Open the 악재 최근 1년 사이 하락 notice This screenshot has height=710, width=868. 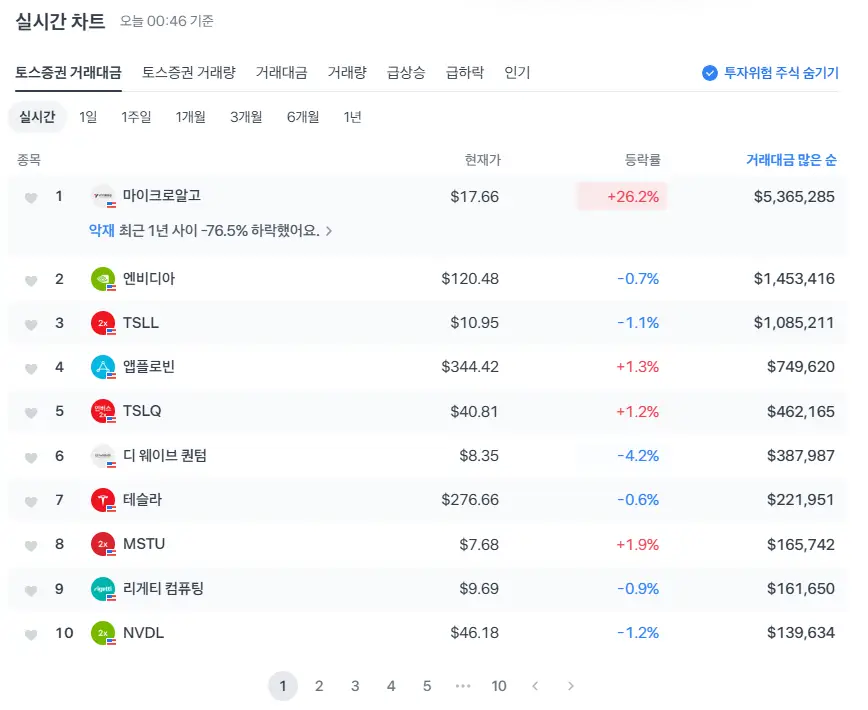click(210, 231)
